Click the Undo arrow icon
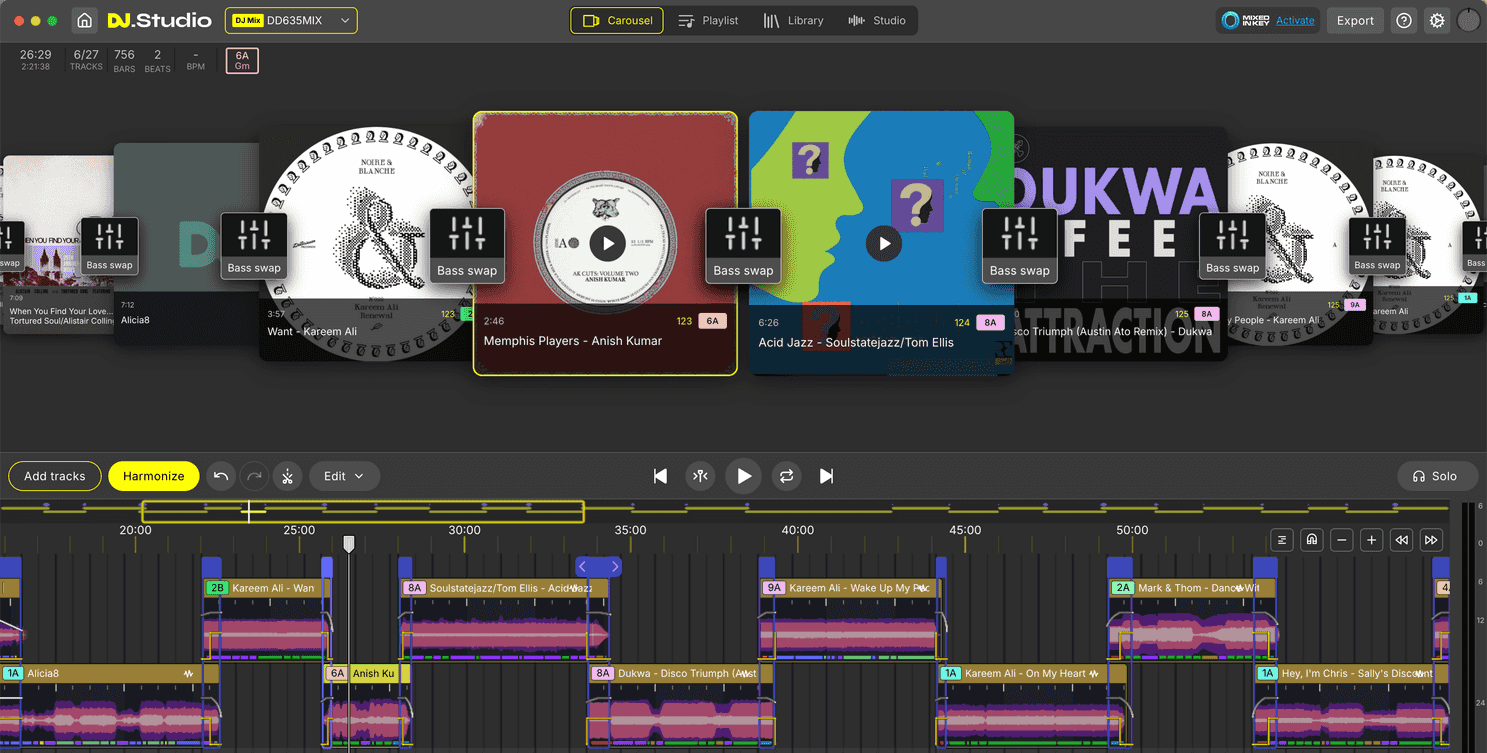 (221, 476)
